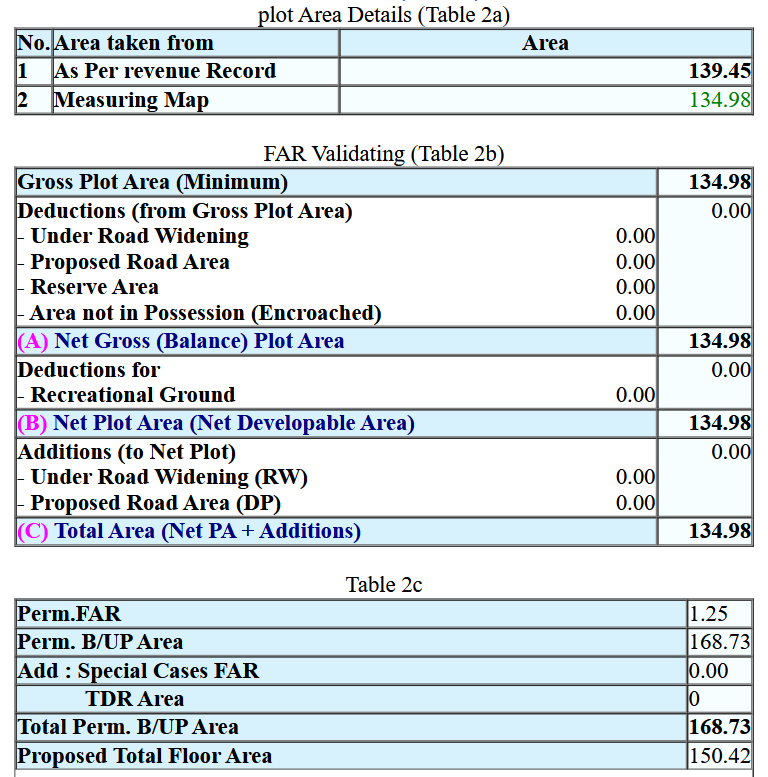Click the 'Perm.FAR' label
Viewport: 768px width, 777px height.
(x=69, y=614)
